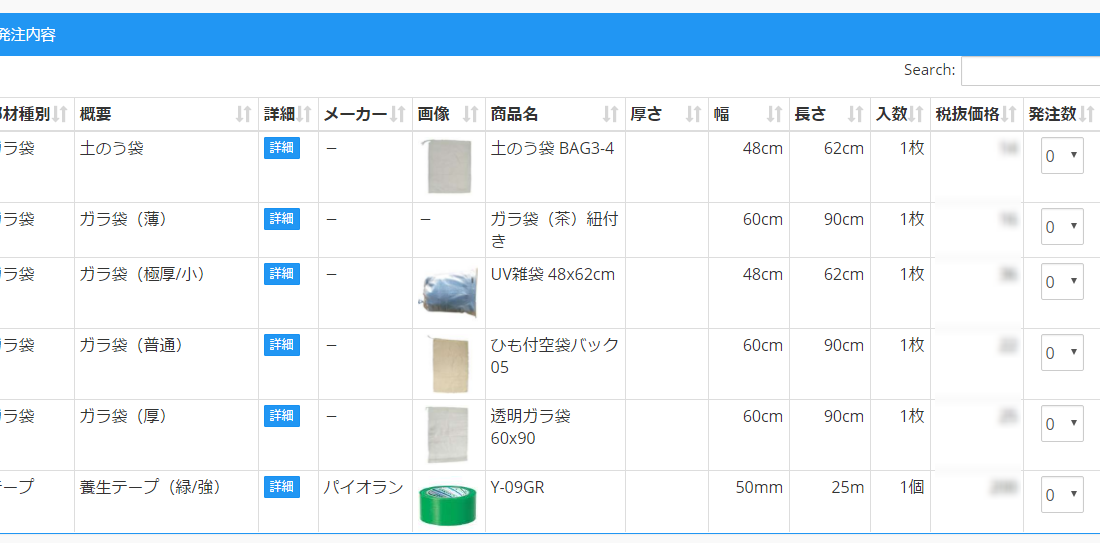Click sort arrows on メーカー column

pyautogui.click(x=398, y=115)
